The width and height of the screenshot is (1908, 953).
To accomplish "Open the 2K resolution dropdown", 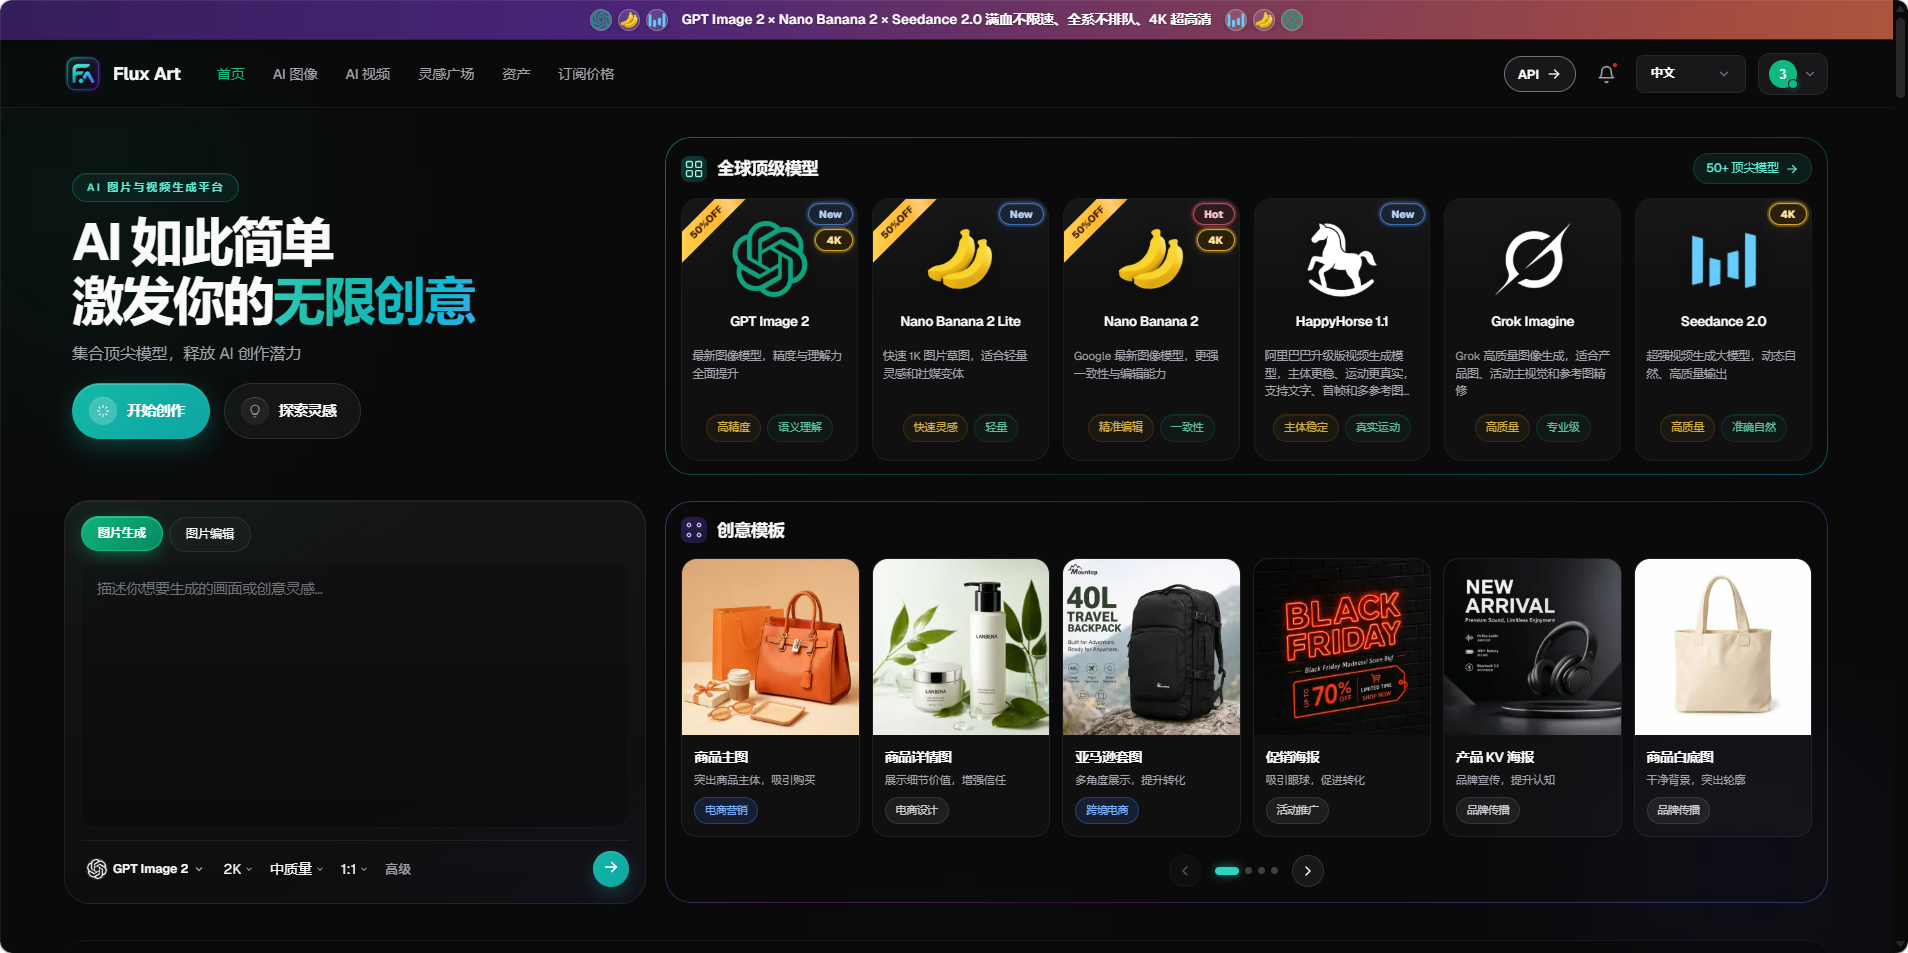I will pos(238,869).
